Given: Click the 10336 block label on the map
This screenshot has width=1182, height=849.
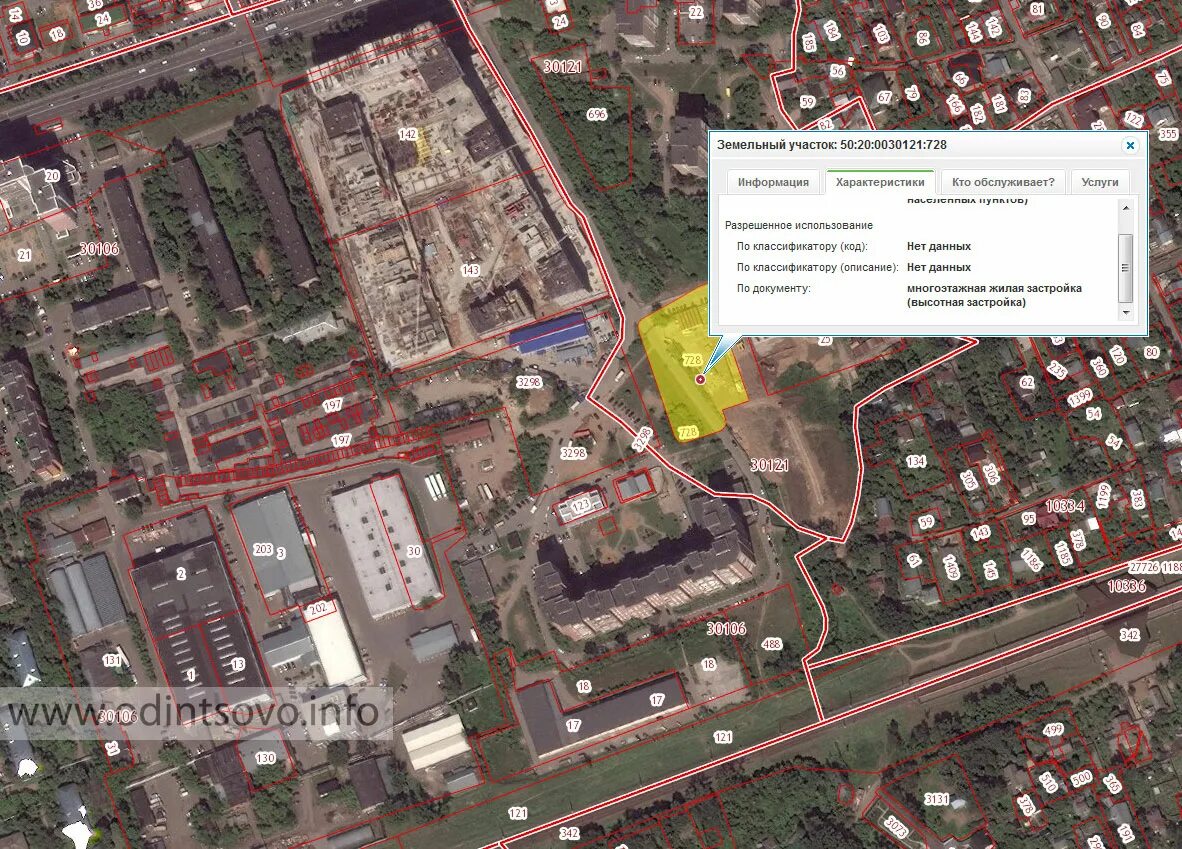Looking at the screenshot, I should pyautogui.click(x=1126, y=586).
